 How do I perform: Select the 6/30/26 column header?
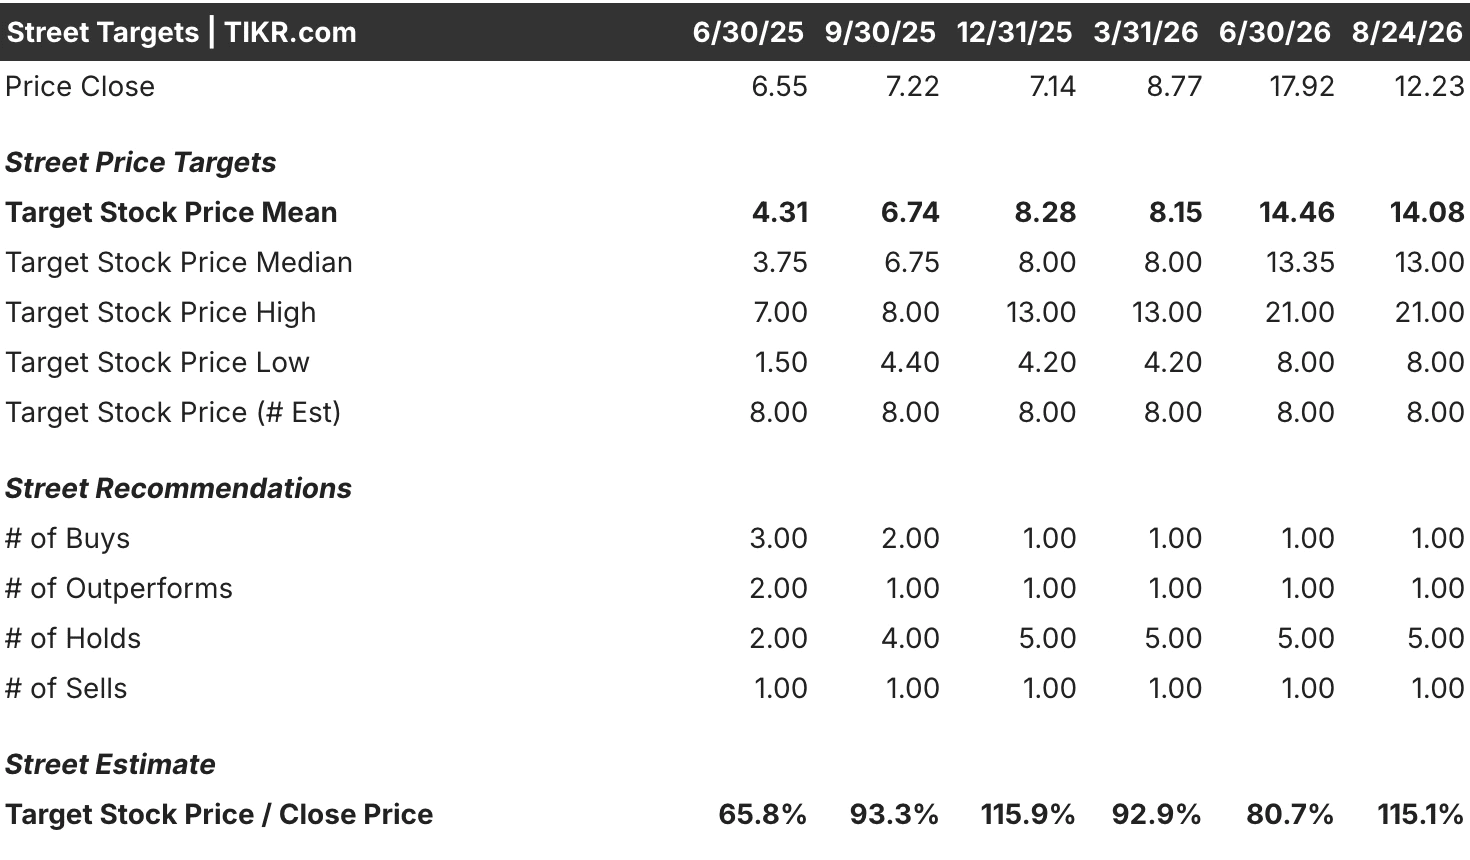click(x=1275, y=32)
